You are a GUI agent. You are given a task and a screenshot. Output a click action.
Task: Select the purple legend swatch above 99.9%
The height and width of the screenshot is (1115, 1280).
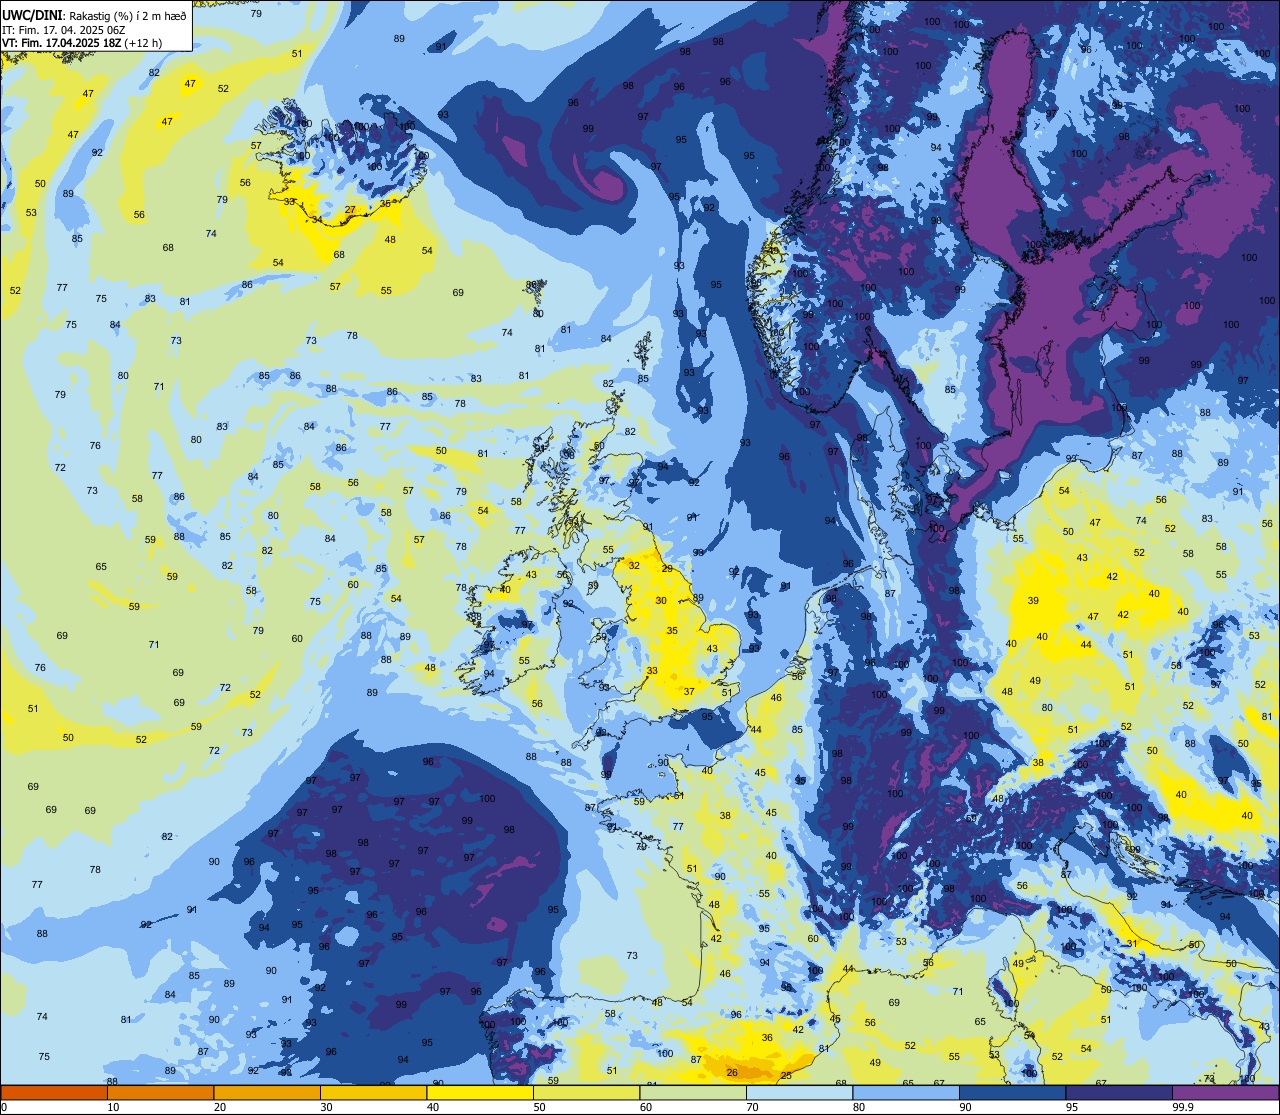coord(1225,1092)
